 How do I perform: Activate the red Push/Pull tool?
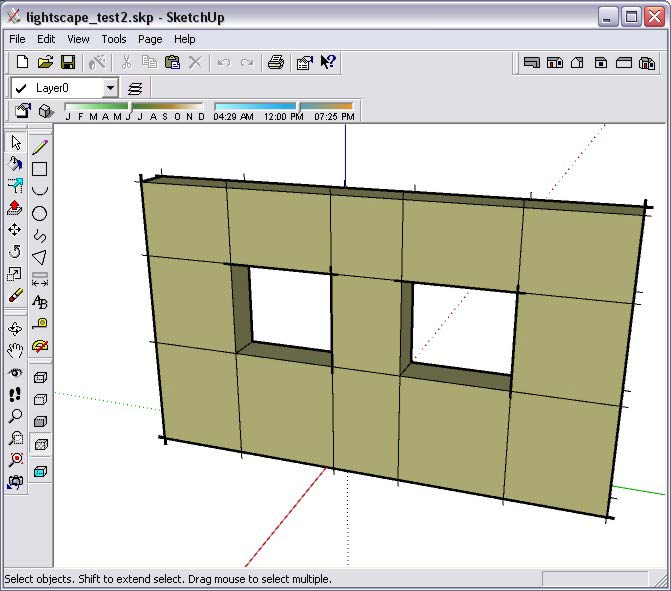coord(15,208)
